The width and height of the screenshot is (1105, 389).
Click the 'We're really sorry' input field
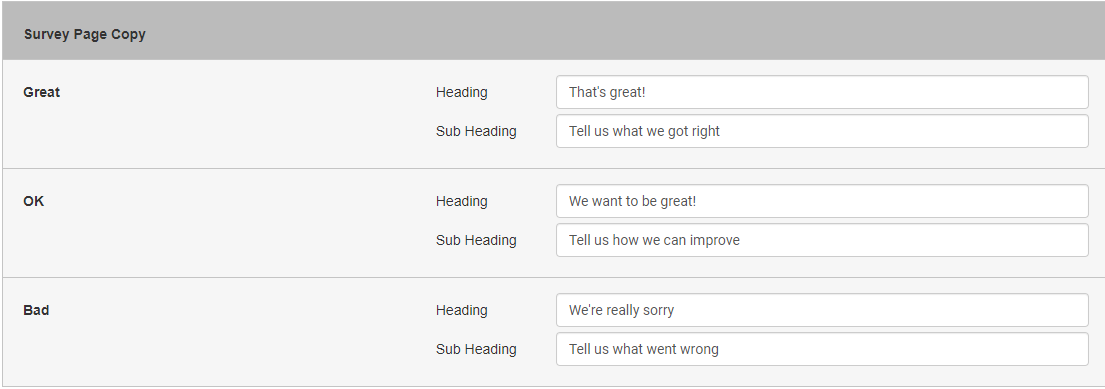822,310
